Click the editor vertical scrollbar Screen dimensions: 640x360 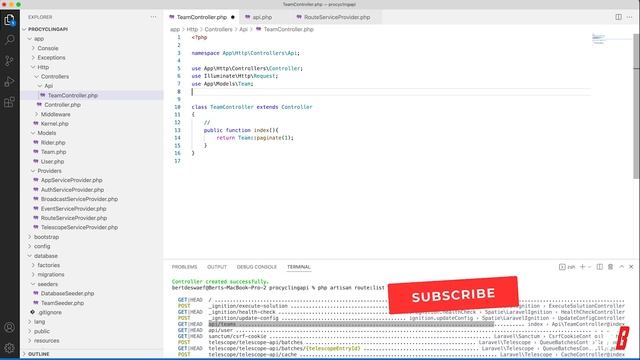click(636, 106)
